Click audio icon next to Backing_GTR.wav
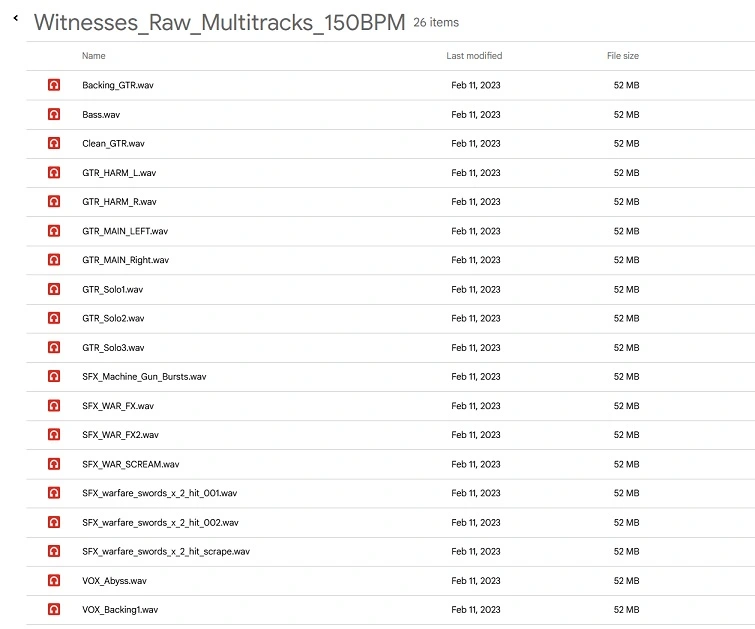Screen dimensions: 755x629 (54, 86)
